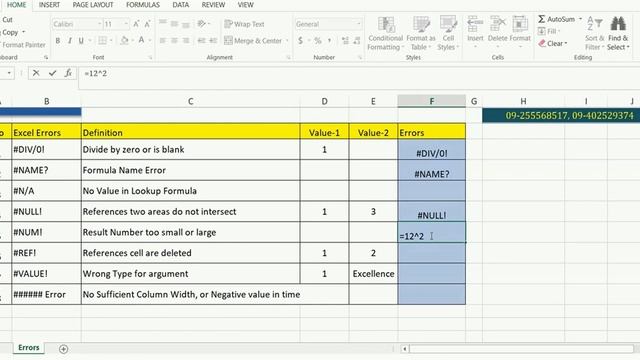Open Borders options
640x360 pixels.
(x=102, y=40)
